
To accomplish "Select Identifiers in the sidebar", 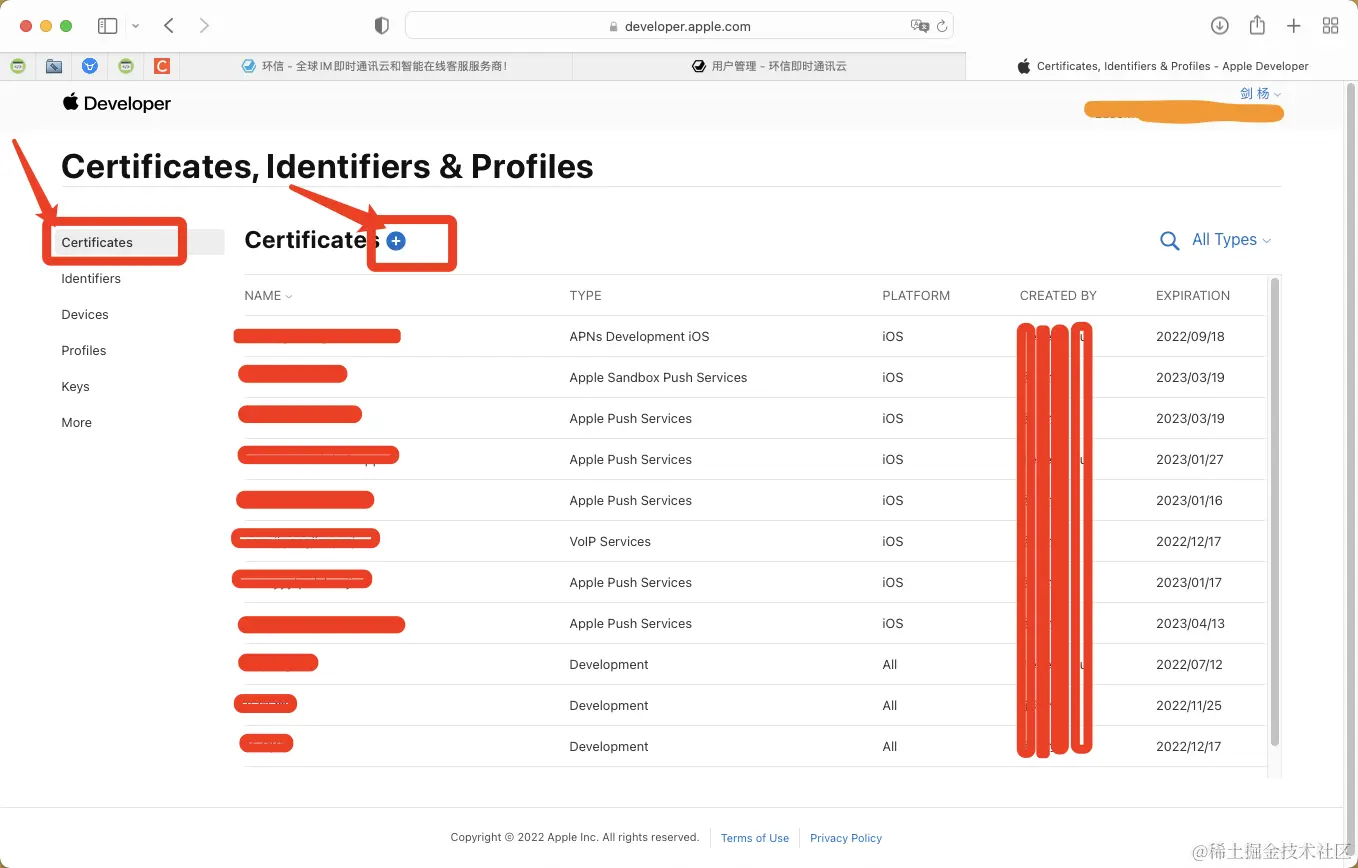I will [x=91, y=278].
